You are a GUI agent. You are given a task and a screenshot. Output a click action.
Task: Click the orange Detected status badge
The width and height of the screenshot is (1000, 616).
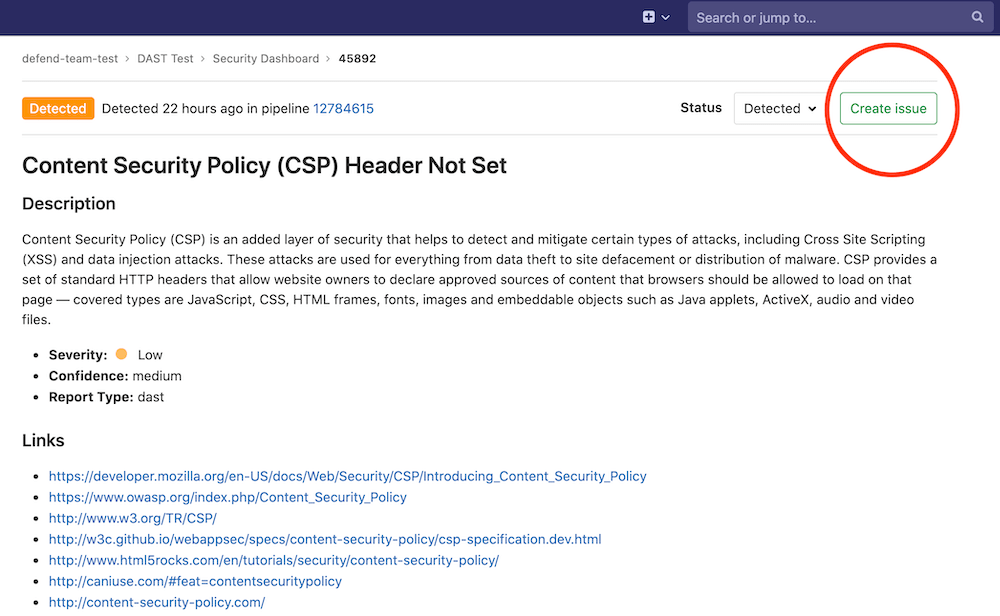pos(58,108)
